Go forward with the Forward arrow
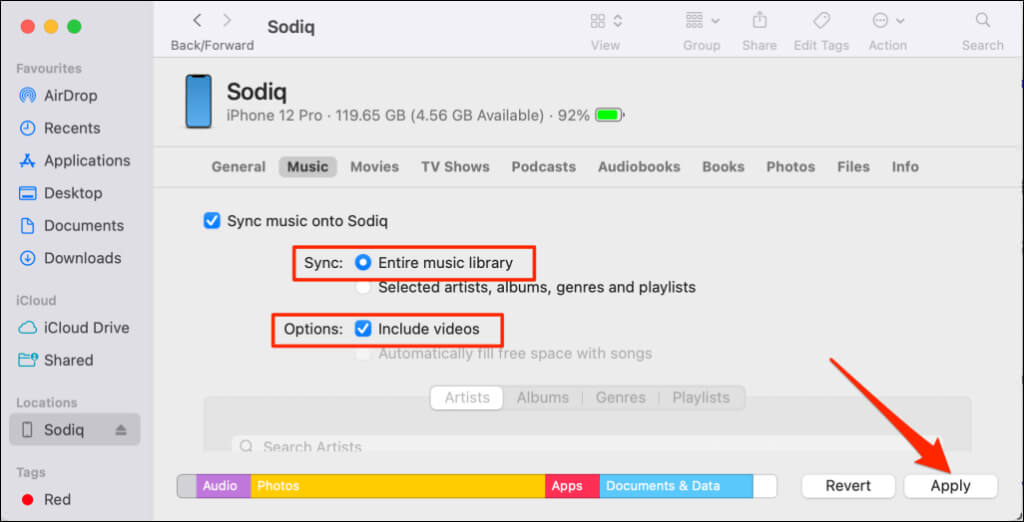 click(x=227, y=20)
